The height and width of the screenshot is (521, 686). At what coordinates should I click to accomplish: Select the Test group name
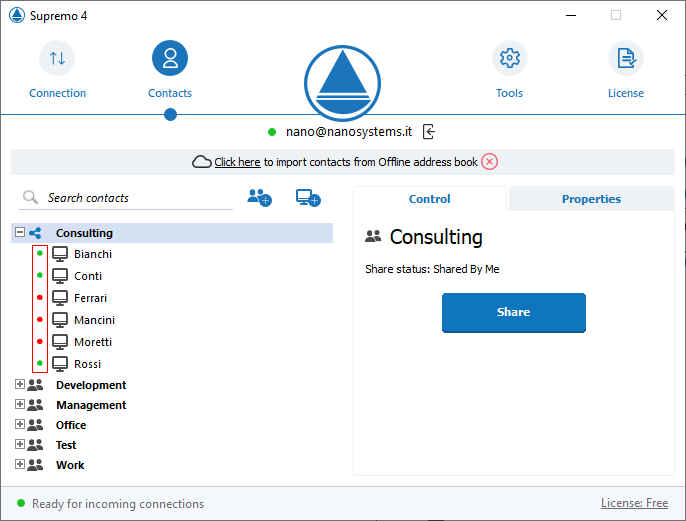tap(66, 445)
